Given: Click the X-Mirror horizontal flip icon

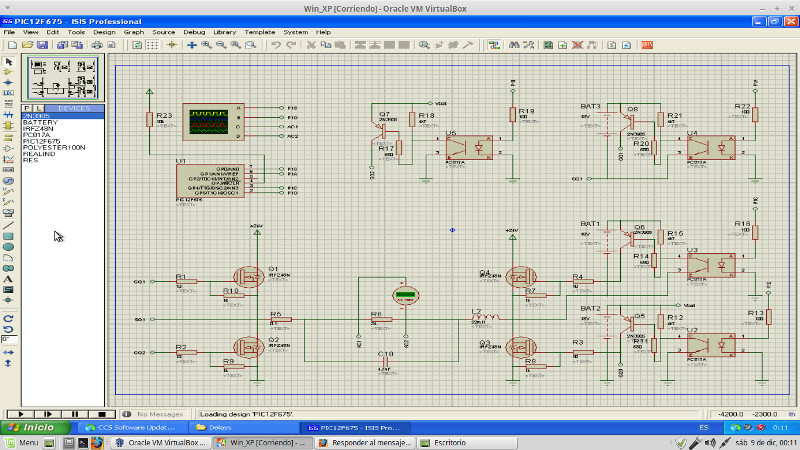Looking at the screenshot, I should coord(9,353).
